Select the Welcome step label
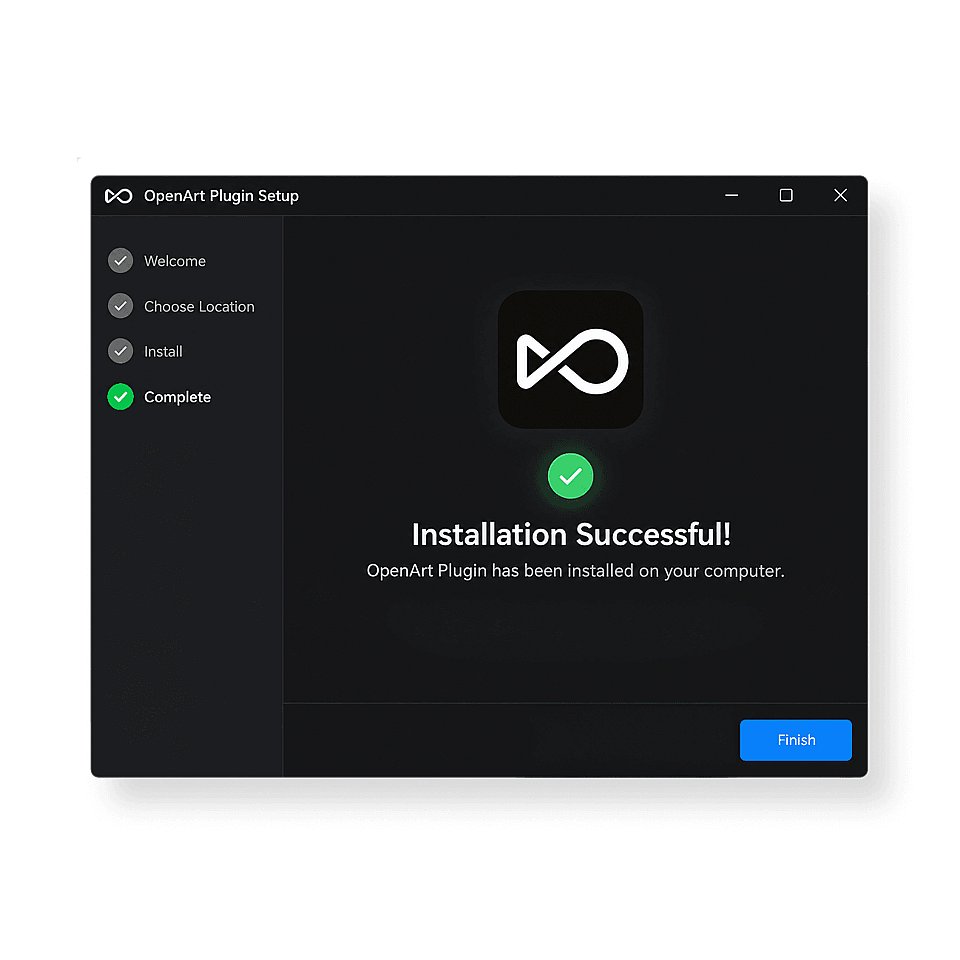Viewport: 960px width, 960px height. 175,261
